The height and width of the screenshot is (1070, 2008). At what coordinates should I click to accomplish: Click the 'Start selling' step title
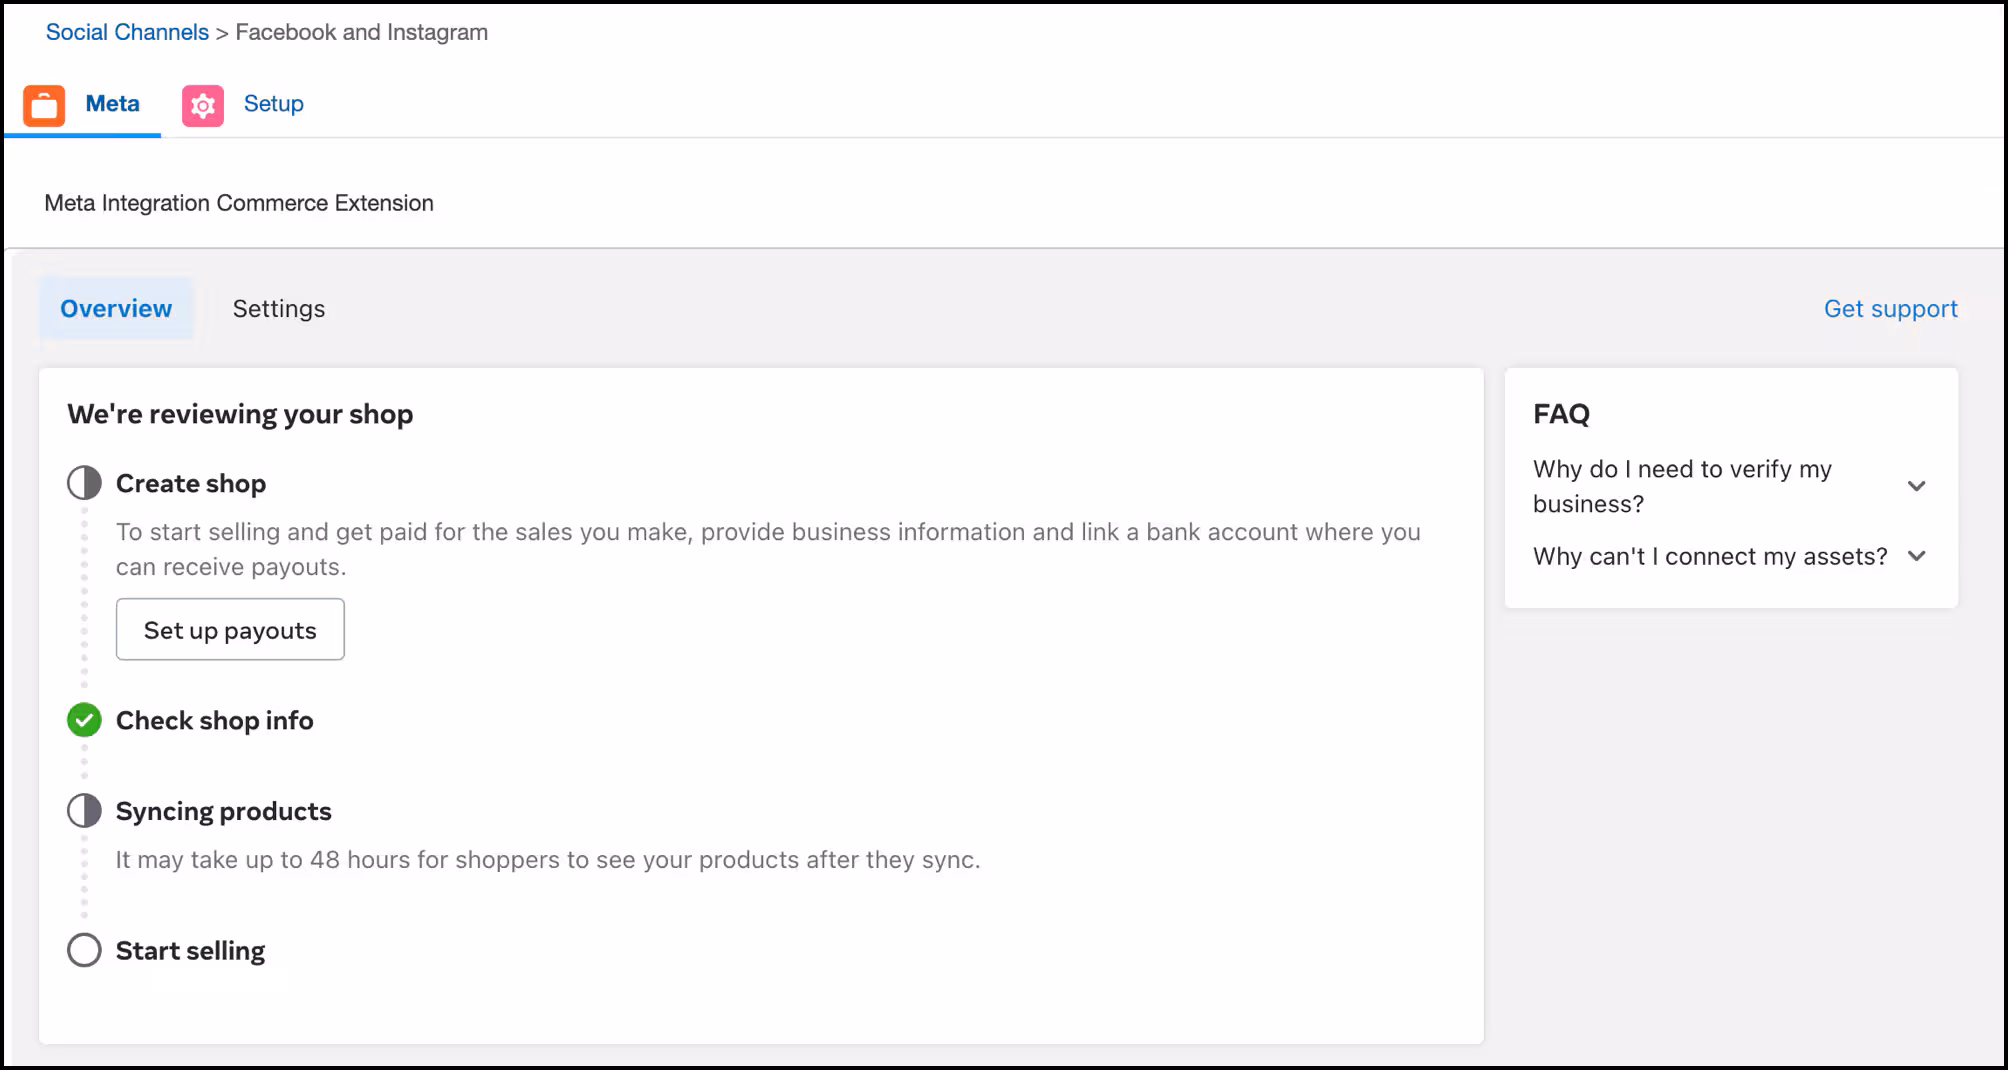click(190, 951)
